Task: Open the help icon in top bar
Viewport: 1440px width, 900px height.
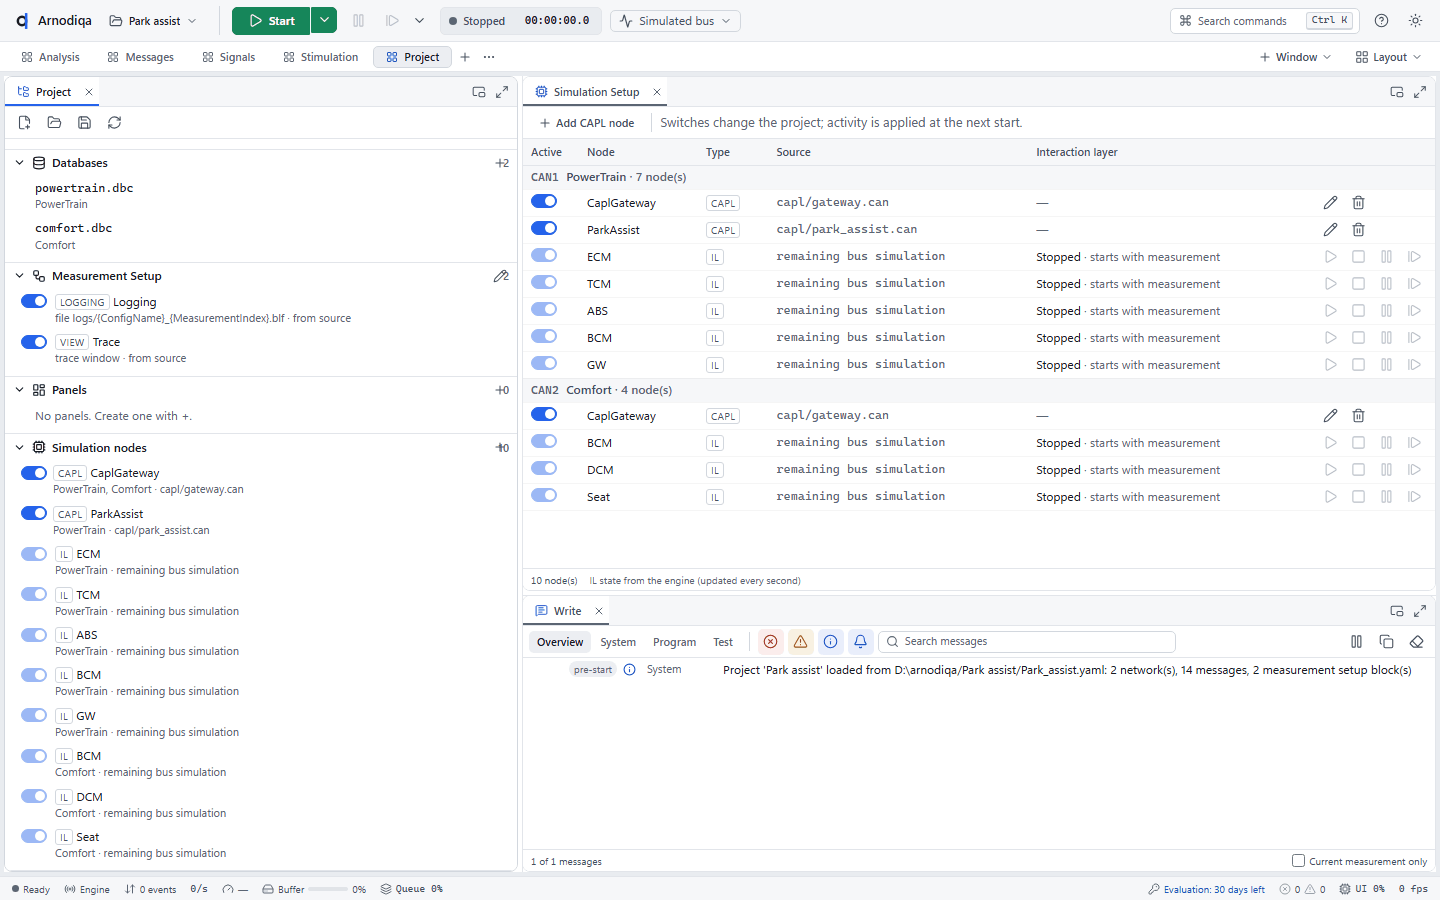Action: tap(1381, 21)
